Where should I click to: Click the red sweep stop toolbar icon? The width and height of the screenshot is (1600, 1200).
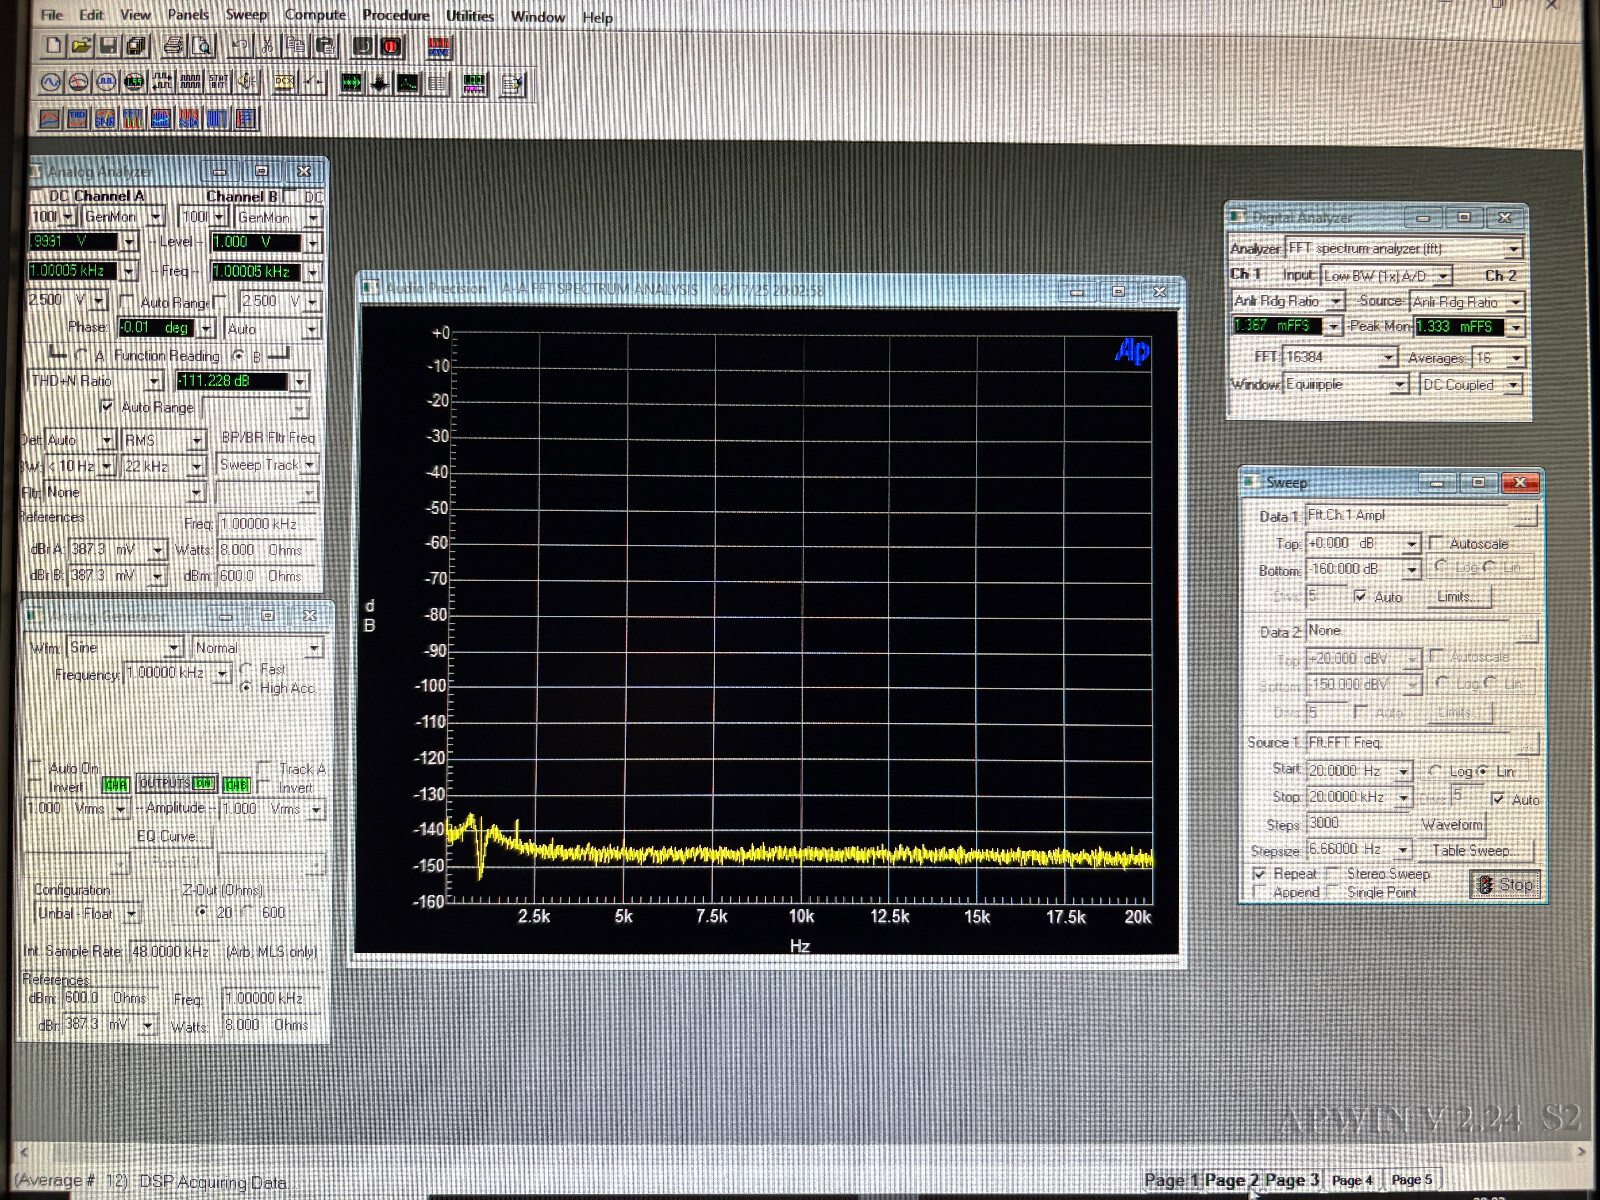click(391, 46)
